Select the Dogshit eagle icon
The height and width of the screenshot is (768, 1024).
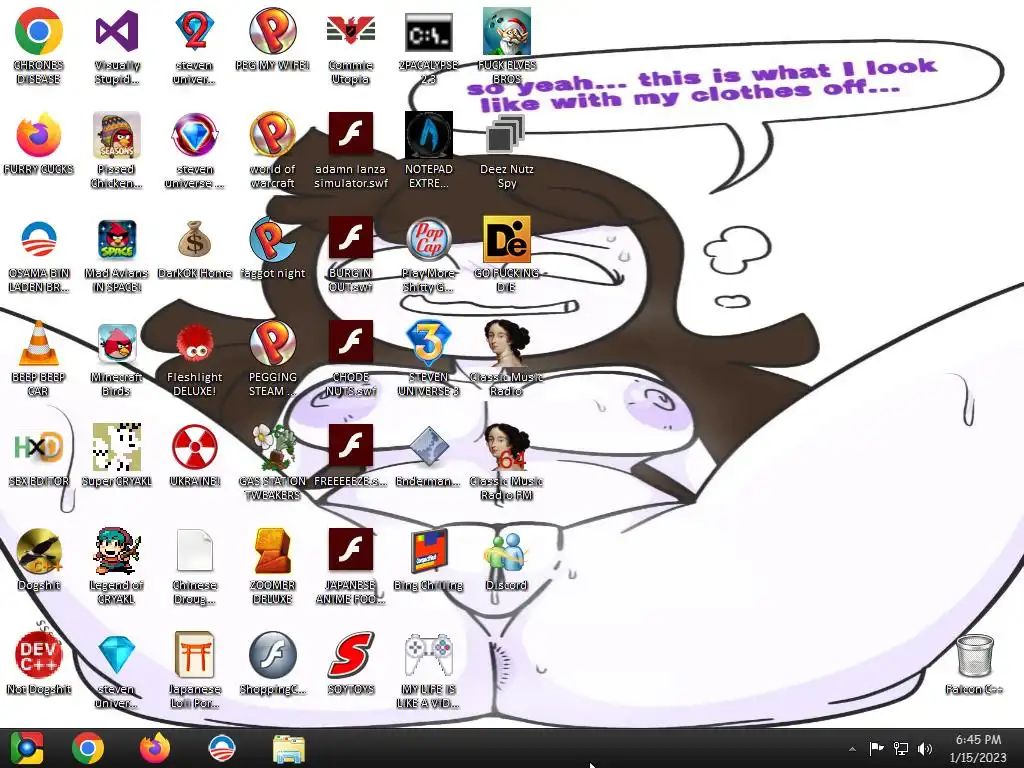coord(39,551)
